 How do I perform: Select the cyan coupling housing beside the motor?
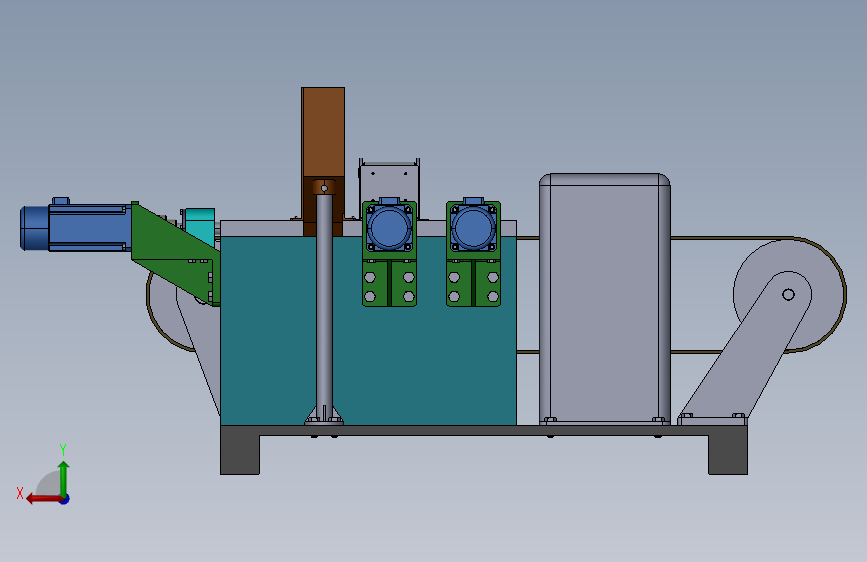pos(200,226)
